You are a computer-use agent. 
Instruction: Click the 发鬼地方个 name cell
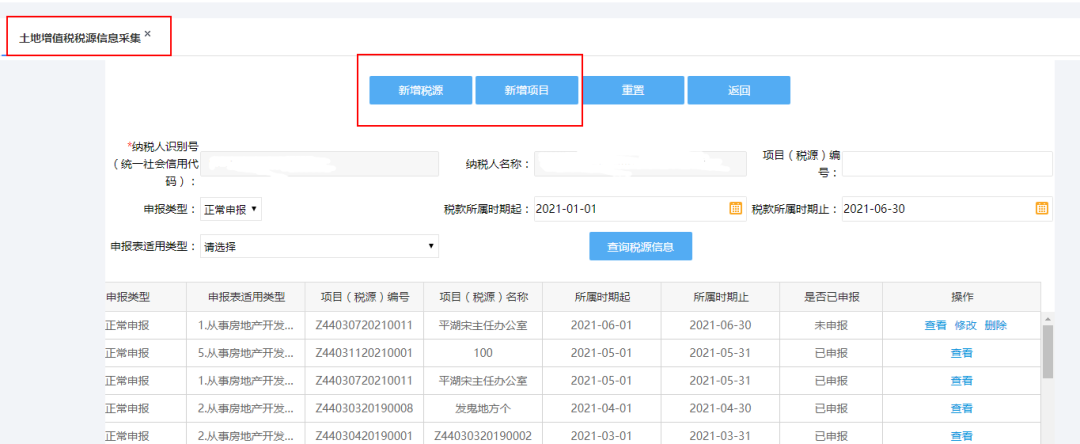484,408
